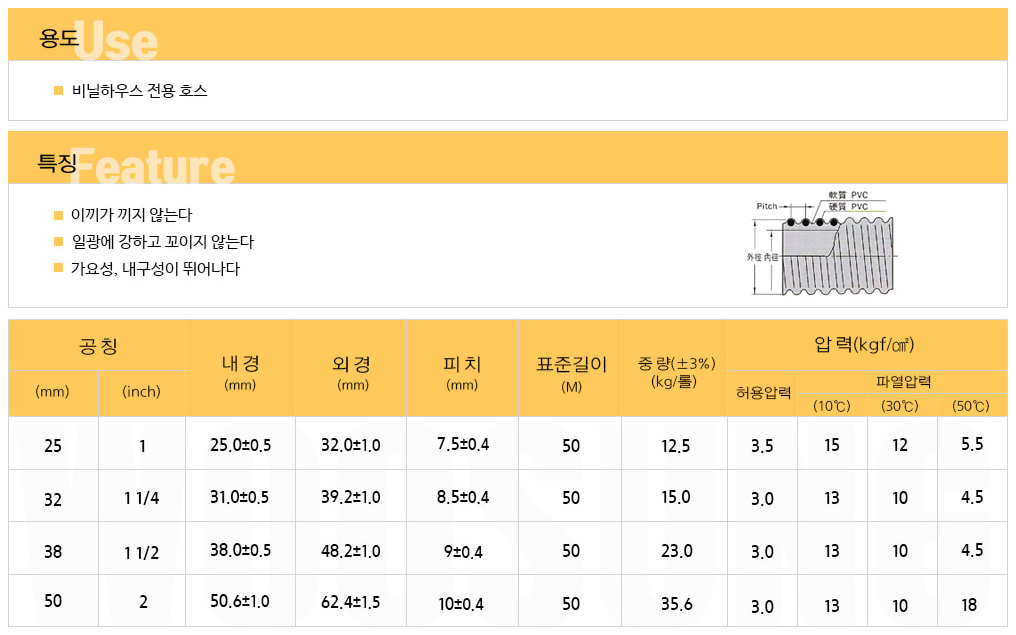Click the '(10℃)' temperature header

point(832,406)
